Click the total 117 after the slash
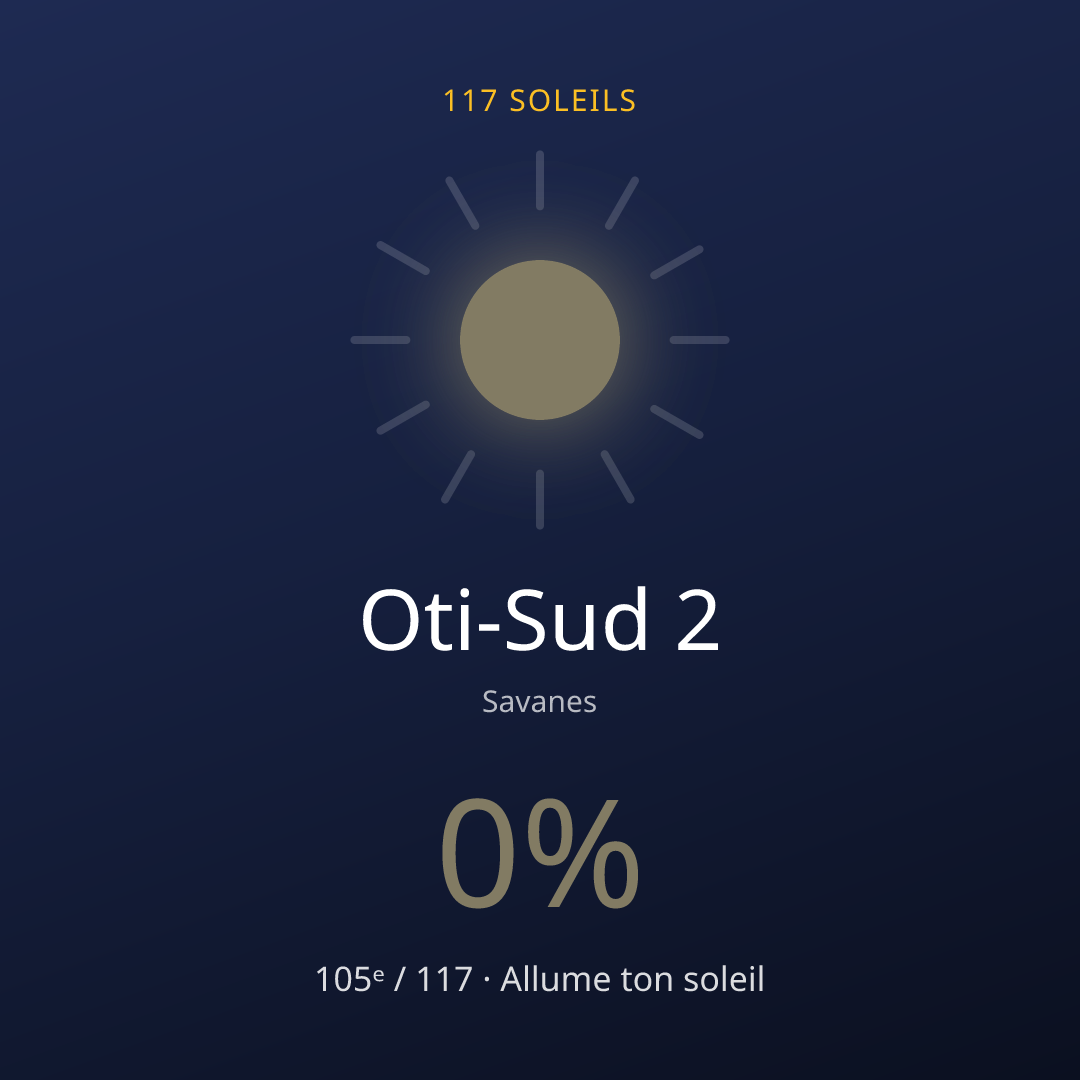 click(x=444, y=979)
